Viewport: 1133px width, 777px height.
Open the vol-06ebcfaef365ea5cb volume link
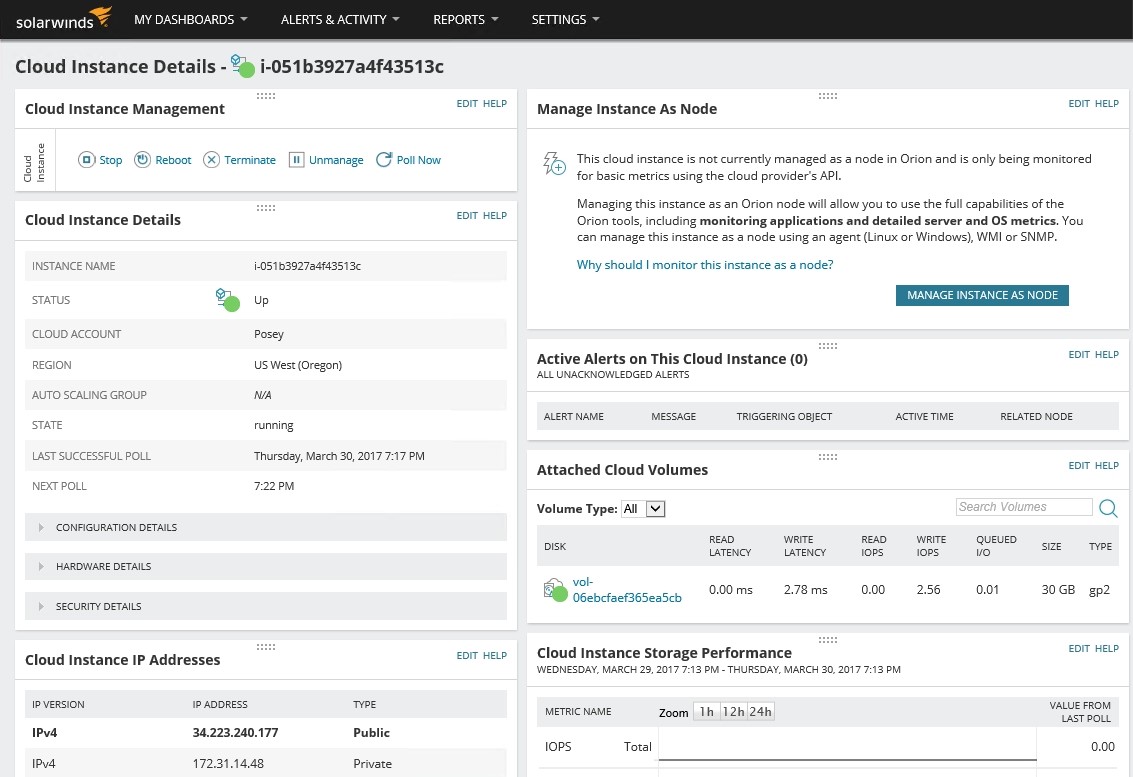click(627, 590)
